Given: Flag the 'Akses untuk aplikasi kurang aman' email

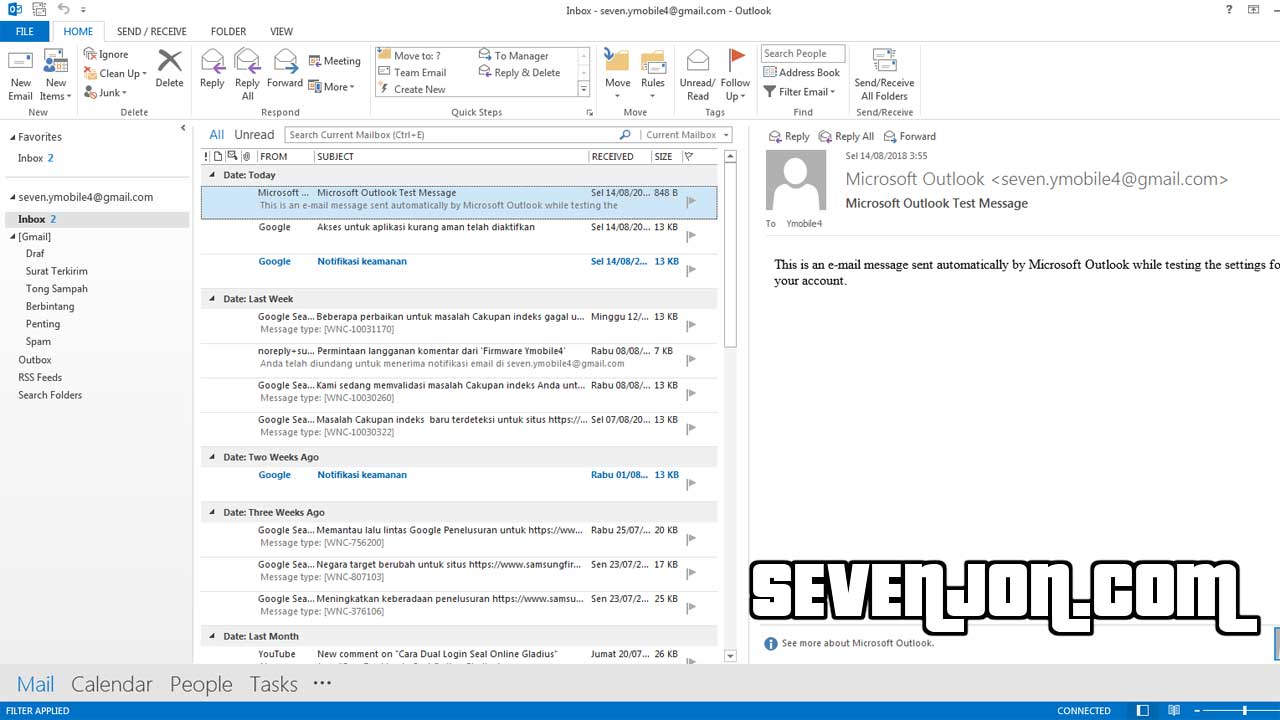Looking at the screenshot, I should (691, 236).
